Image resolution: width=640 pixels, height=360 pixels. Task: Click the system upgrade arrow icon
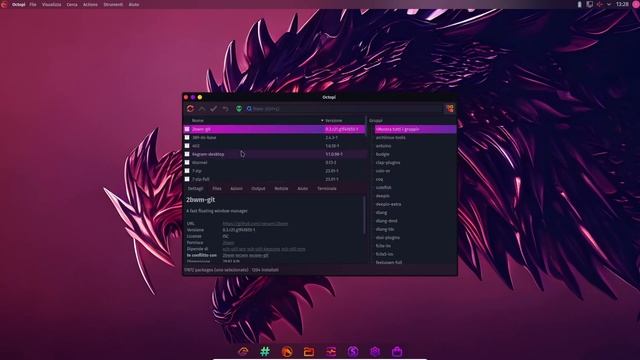point(202,109)
